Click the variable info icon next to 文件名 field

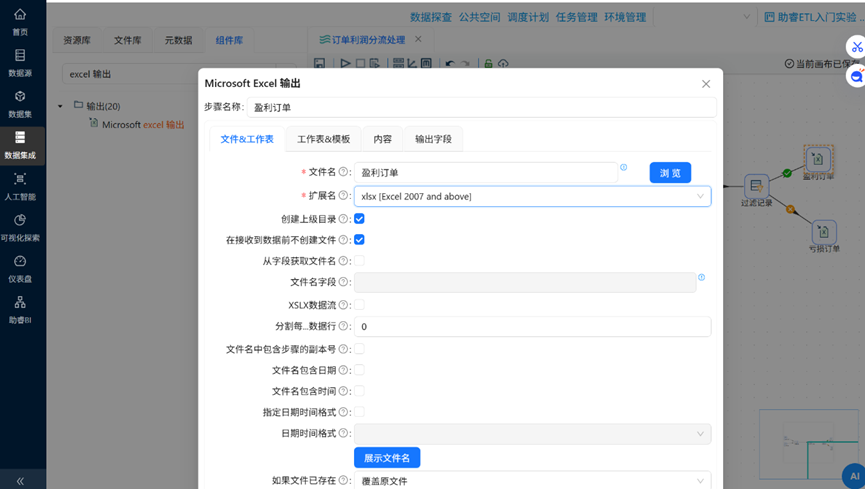pyautogui.click(x=623, y=167)
